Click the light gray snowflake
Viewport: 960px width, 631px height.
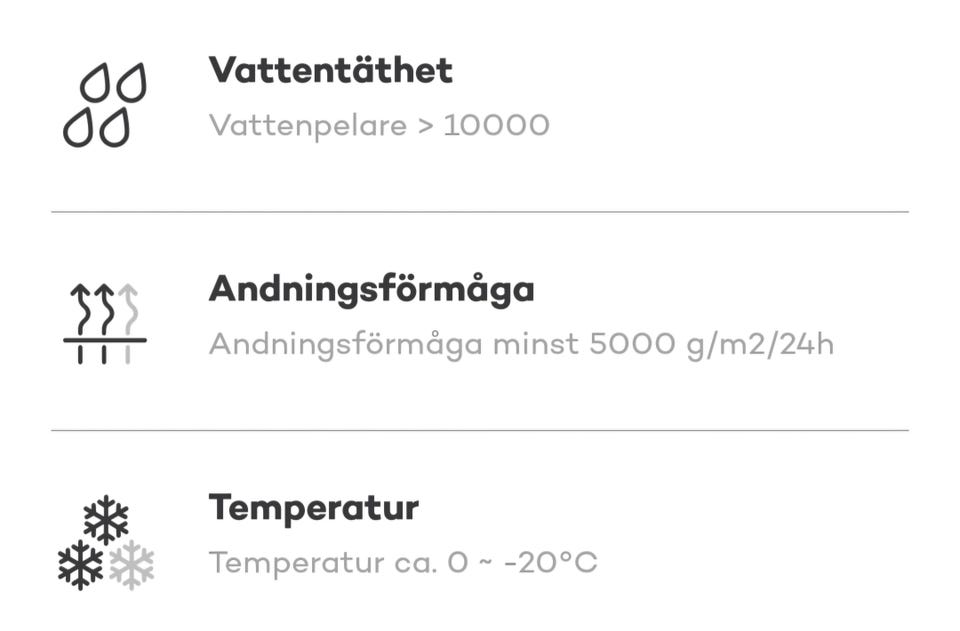[x=132, y=565]
